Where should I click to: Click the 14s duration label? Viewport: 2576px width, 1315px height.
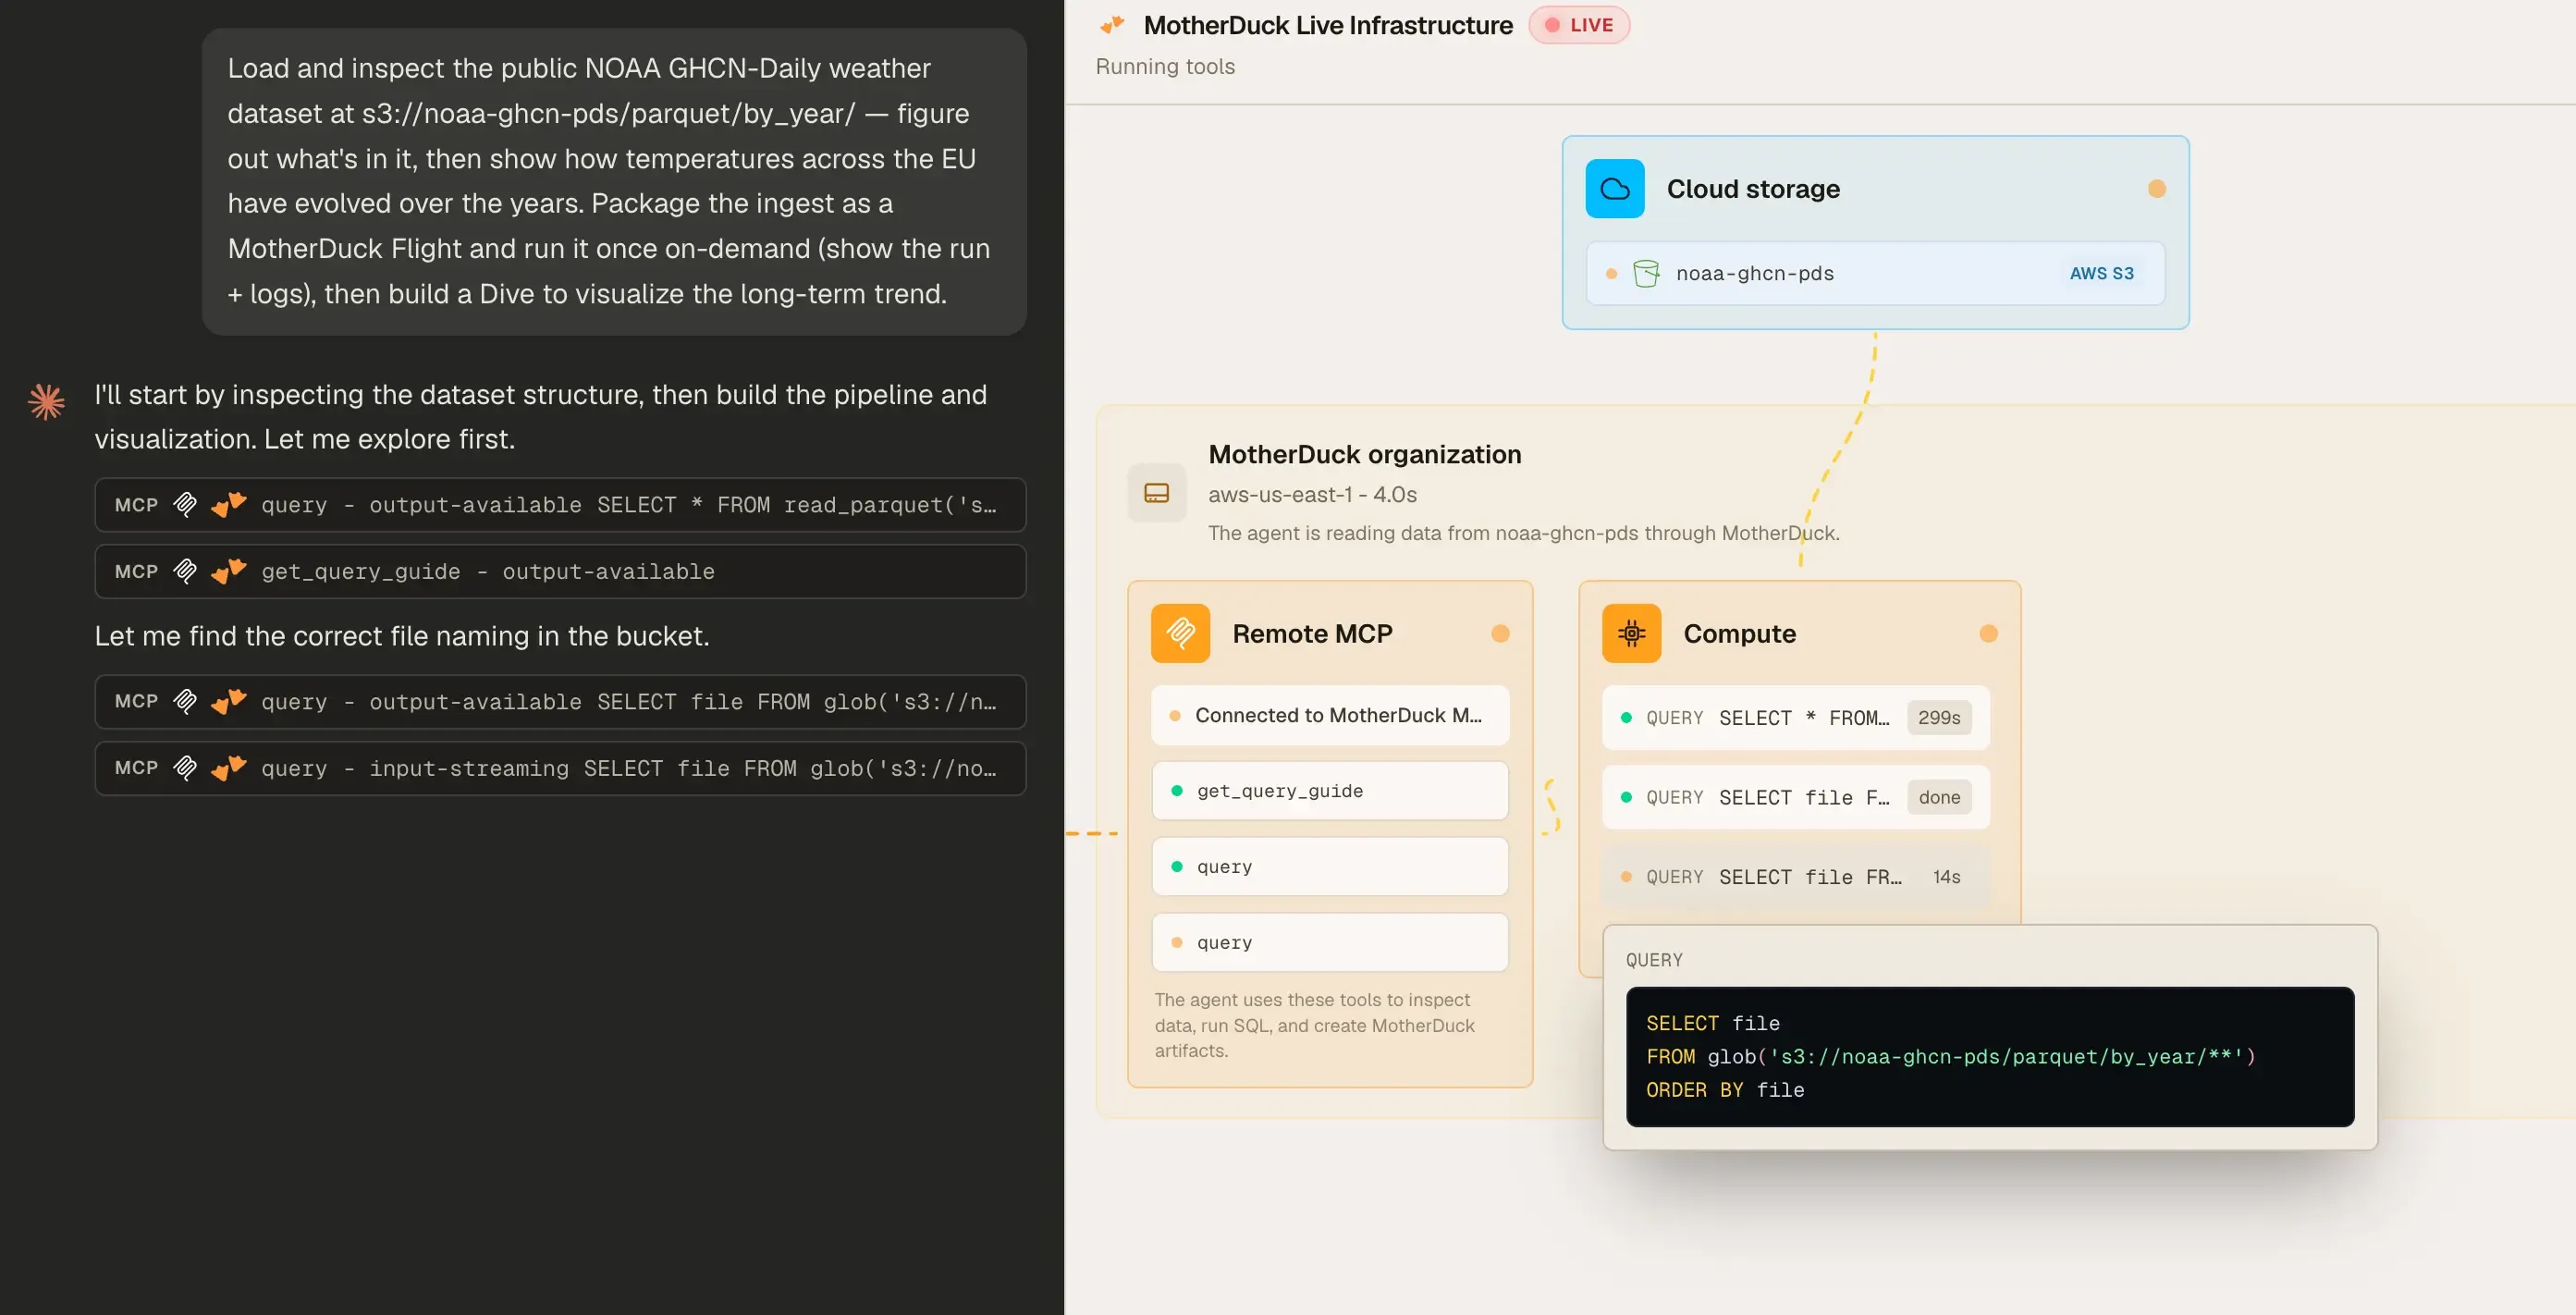1946,876
